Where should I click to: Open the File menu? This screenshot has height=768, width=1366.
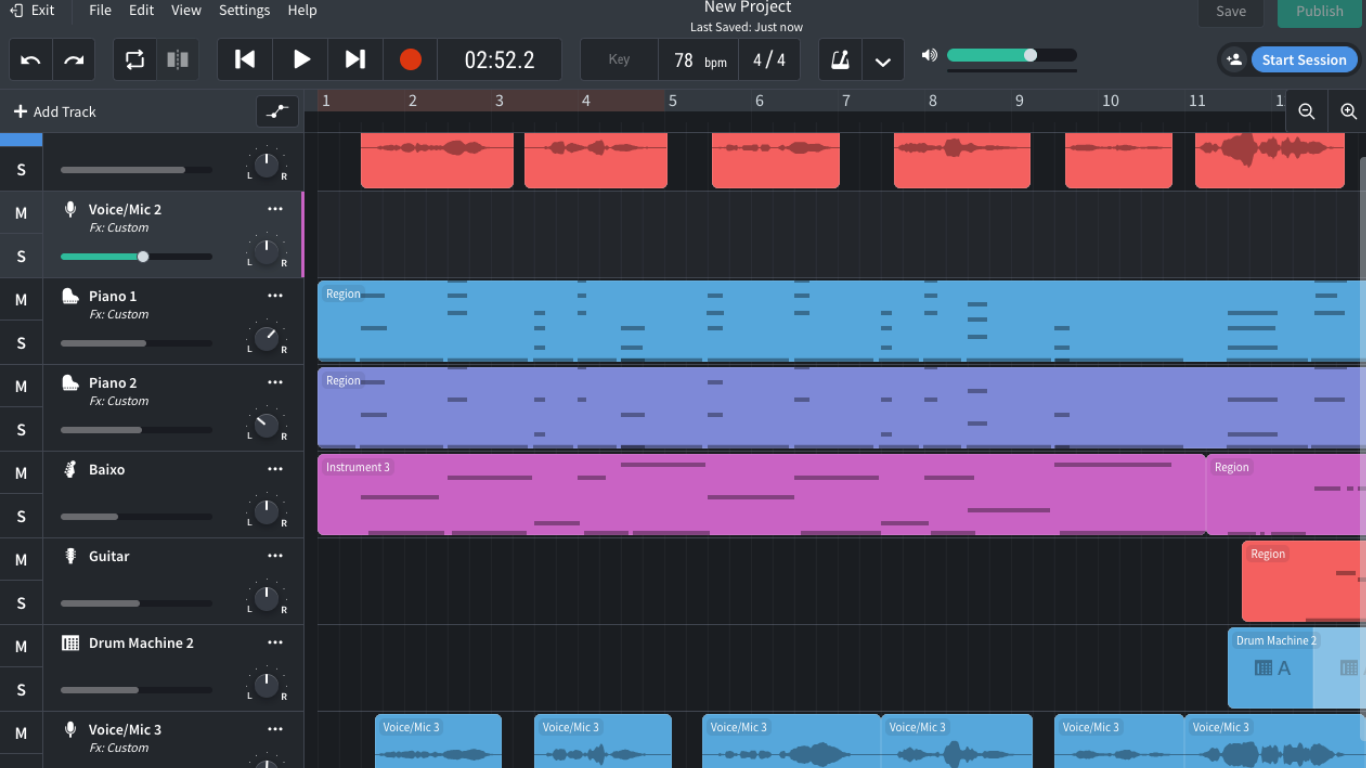coord(100,10)
